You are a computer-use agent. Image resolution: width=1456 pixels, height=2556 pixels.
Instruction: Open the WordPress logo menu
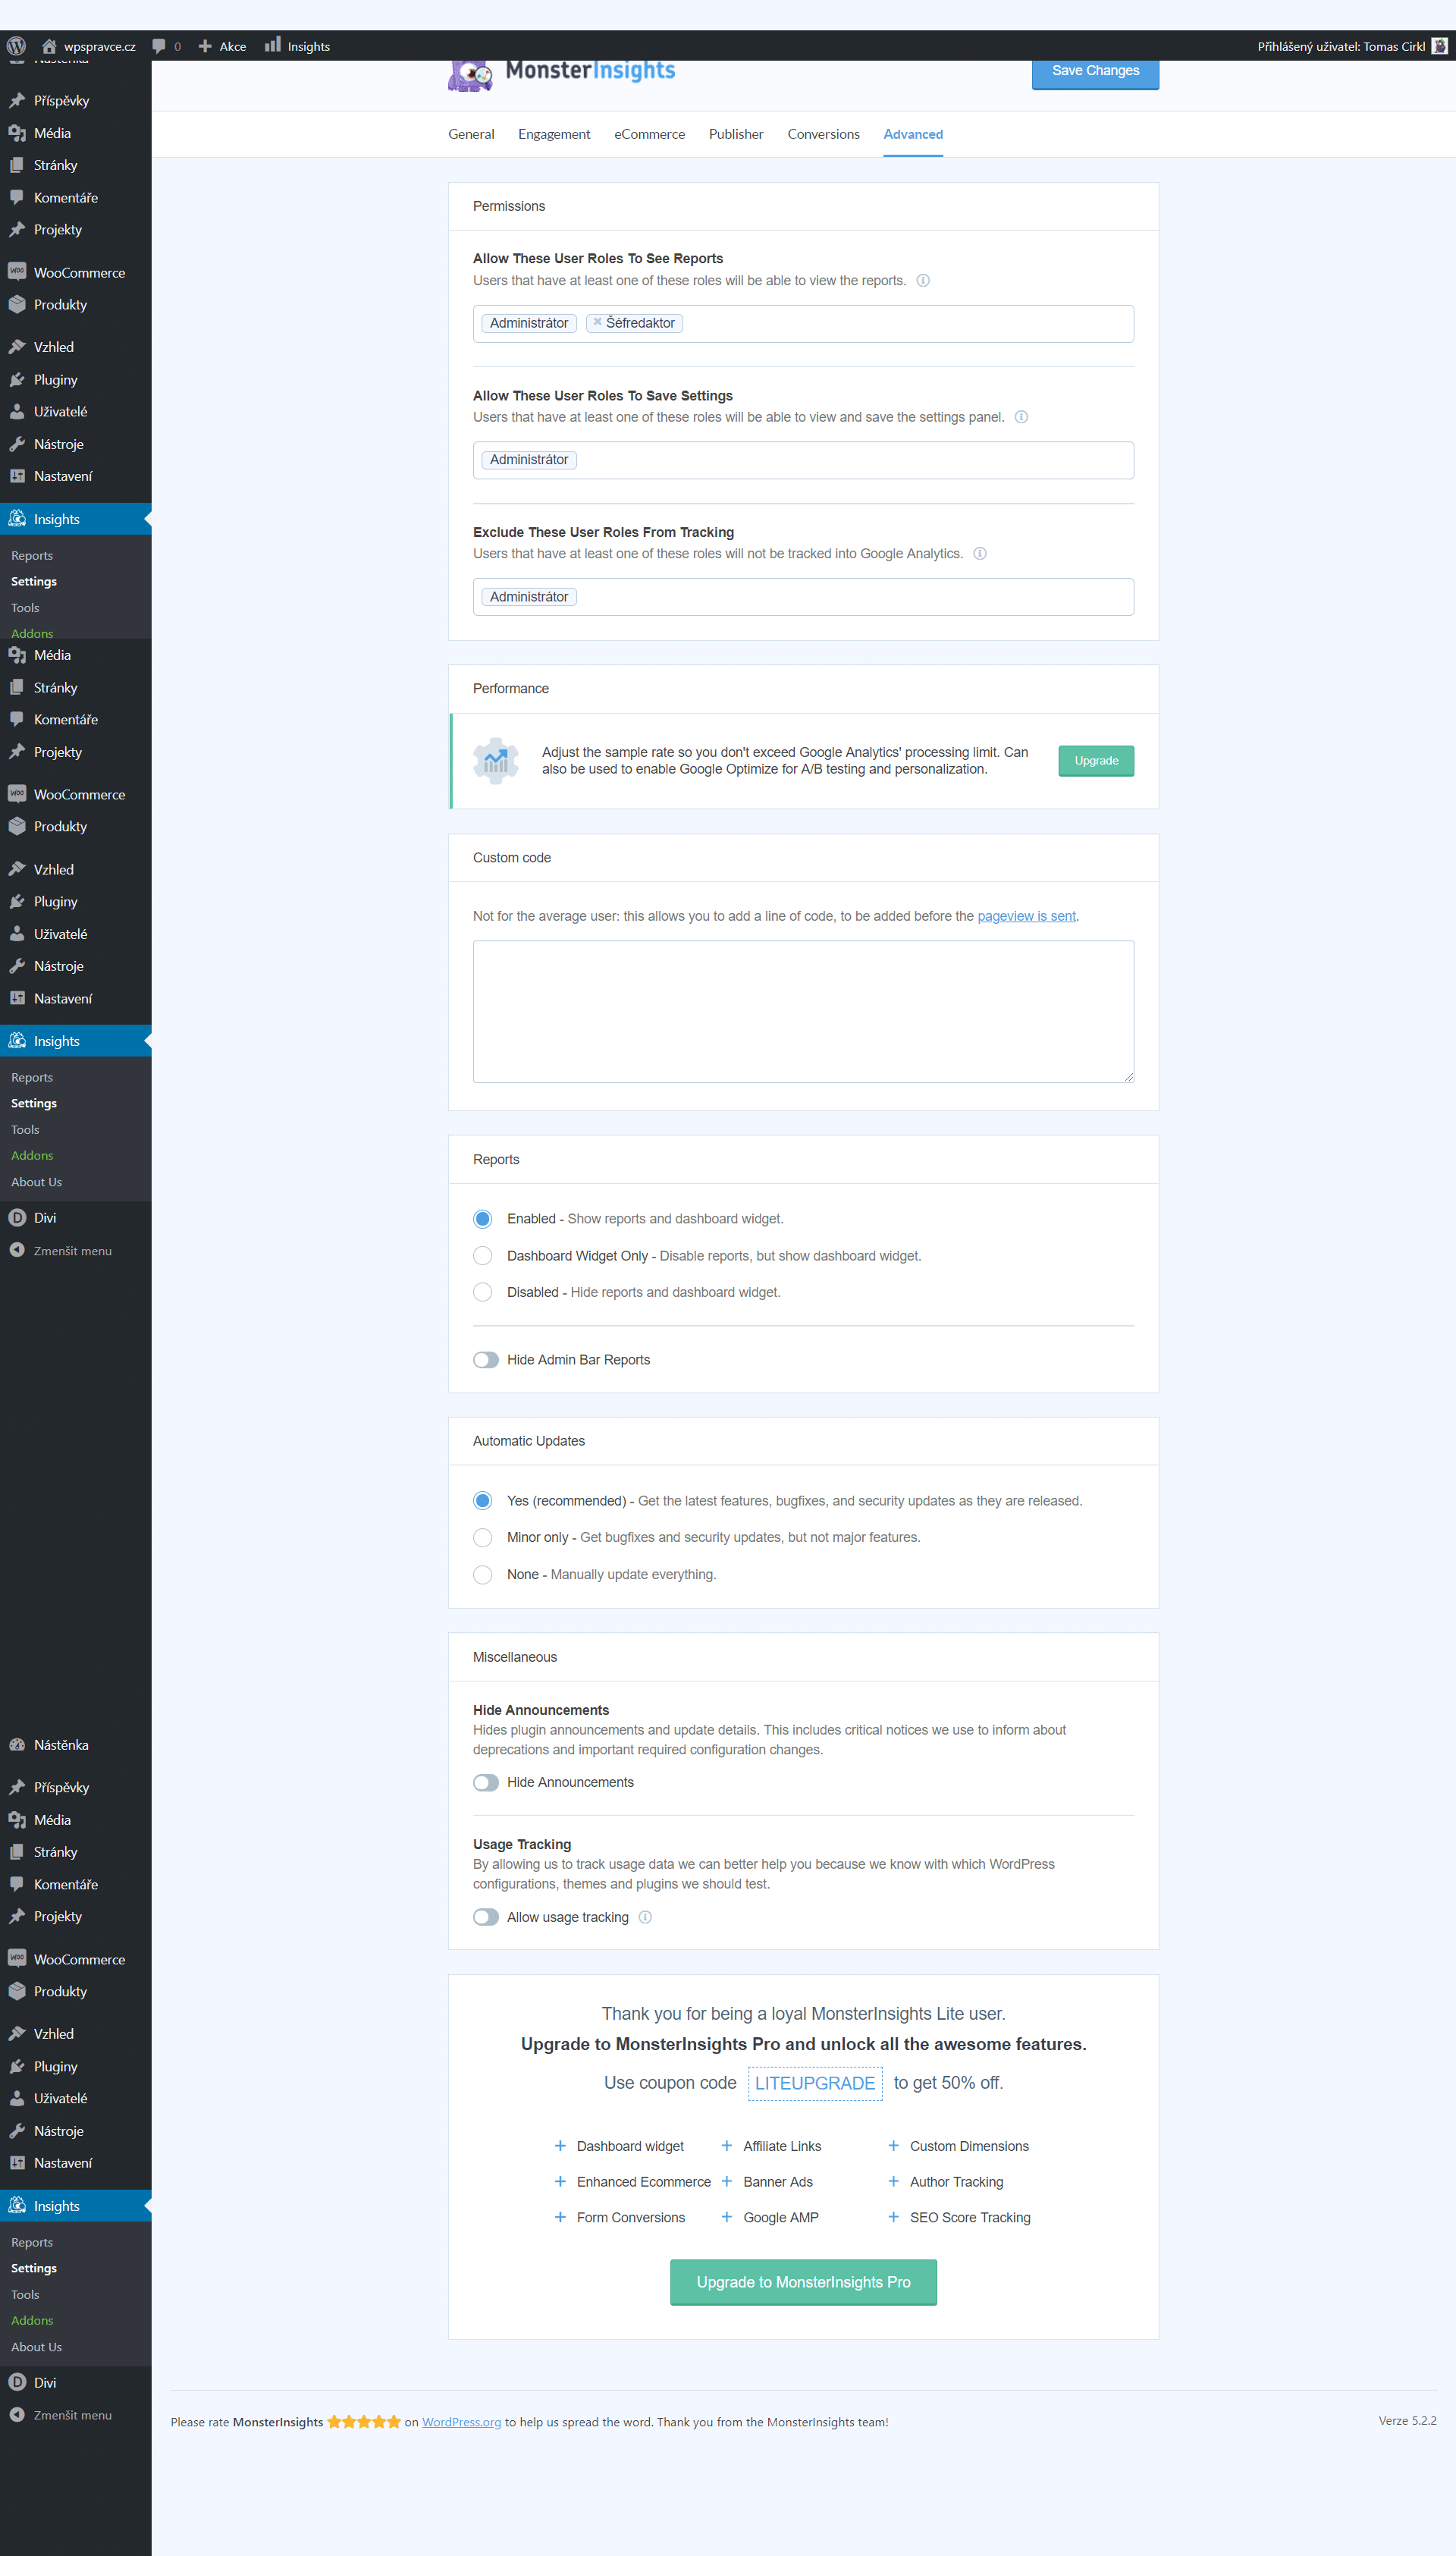(16, 46)
